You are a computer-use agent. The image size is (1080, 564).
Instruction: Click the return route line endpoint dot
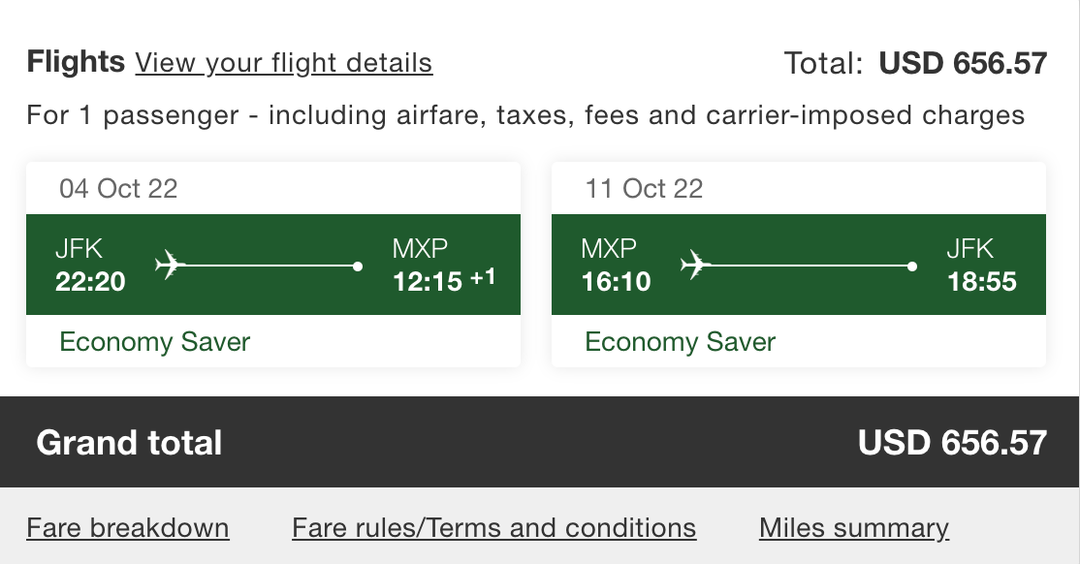(x=912, y=266)
